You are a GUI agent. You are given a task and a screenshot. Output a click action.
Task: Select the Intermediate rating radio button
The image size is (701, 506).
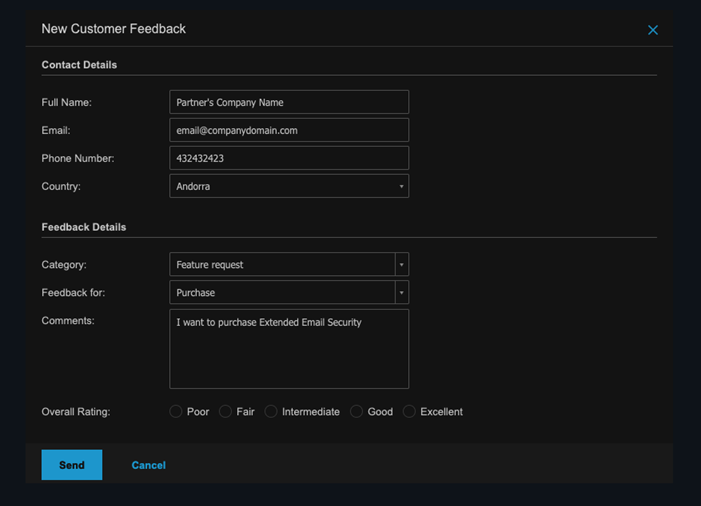[271, 412]
